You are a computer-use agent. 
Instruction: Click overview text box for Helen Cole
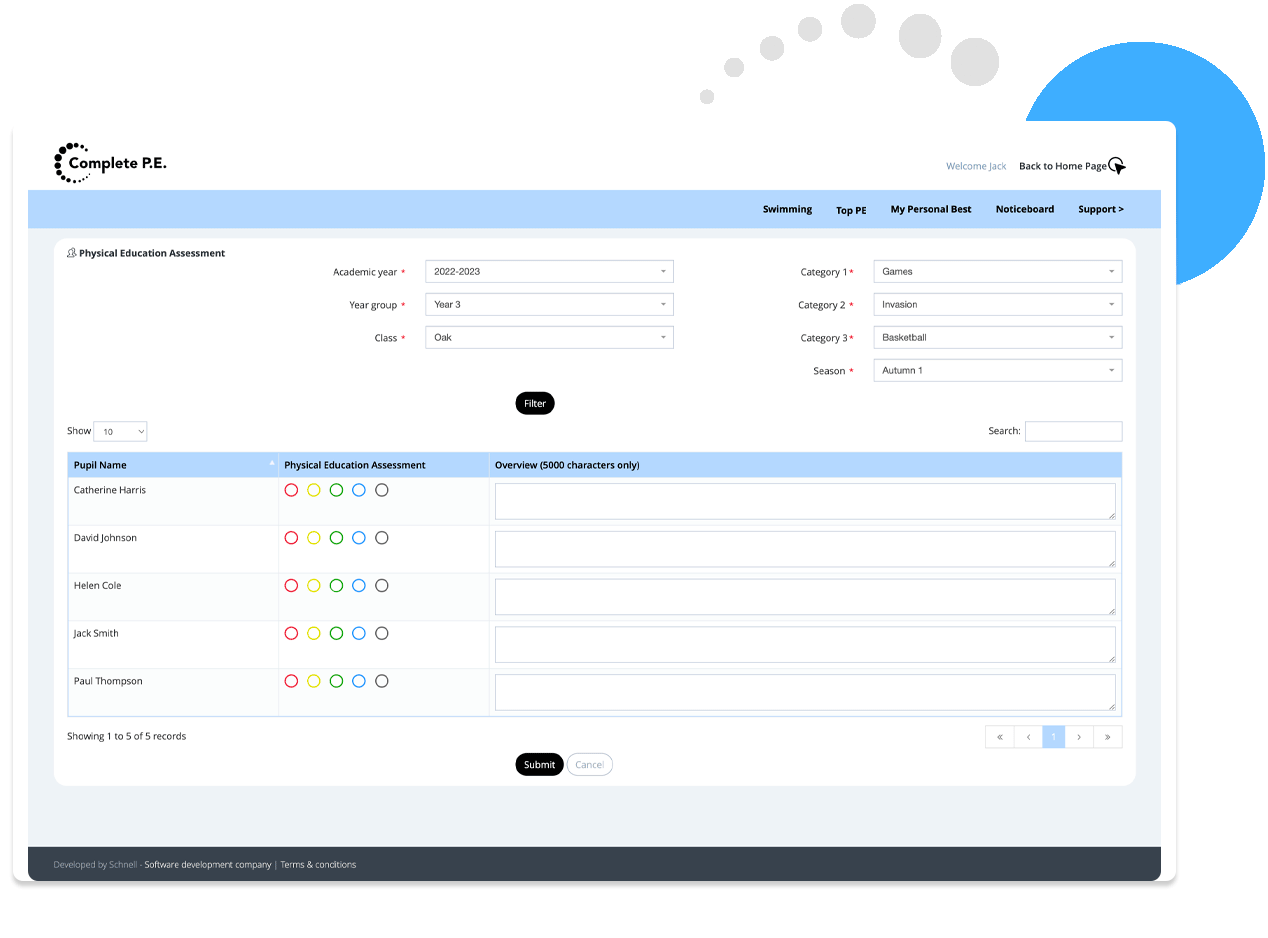tap(805, 597)
